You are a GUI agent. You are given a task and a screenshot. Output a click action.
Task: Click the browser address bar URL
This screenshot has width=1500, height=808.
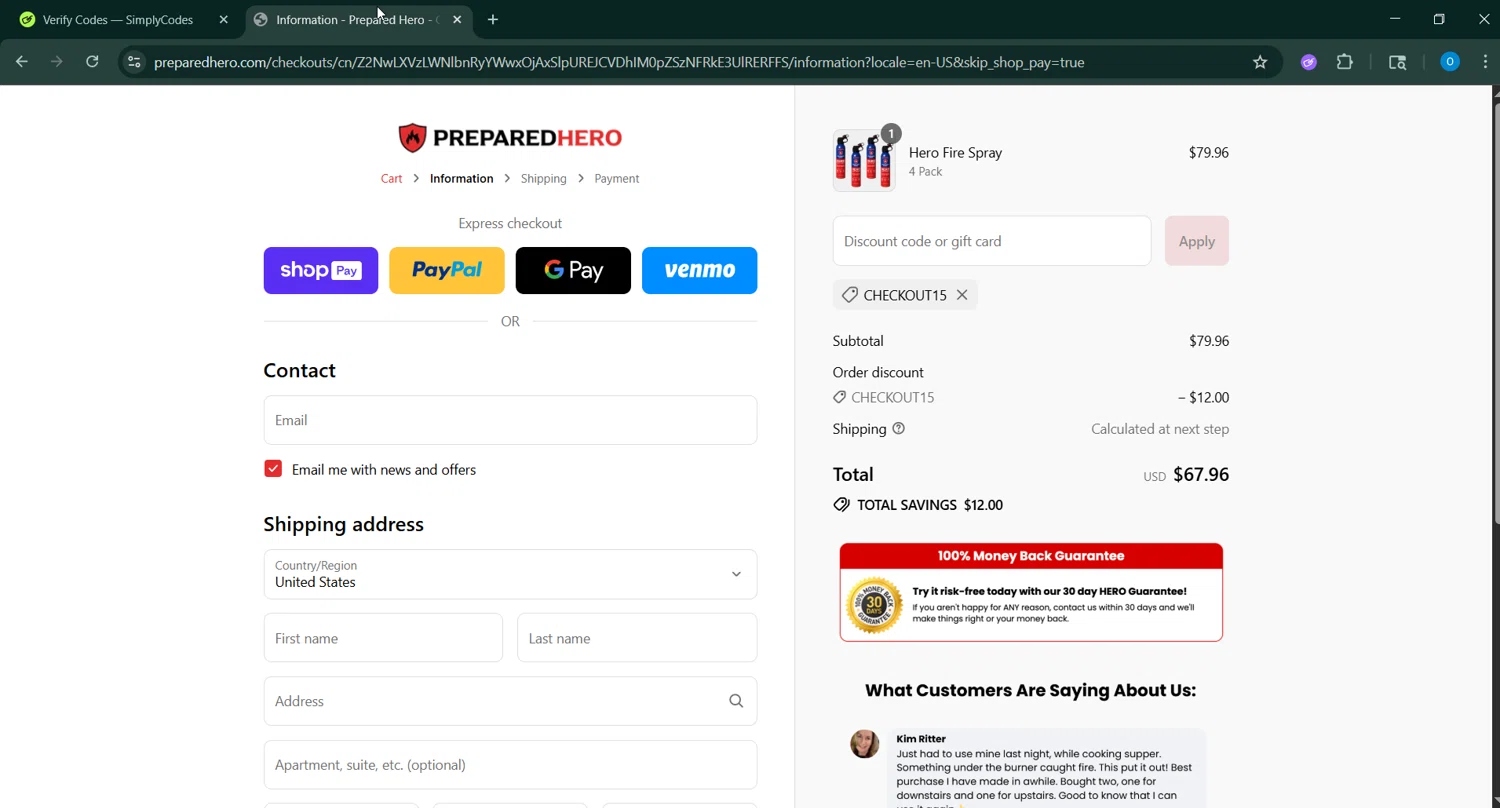pyautogui.click(x=619, y=62)
